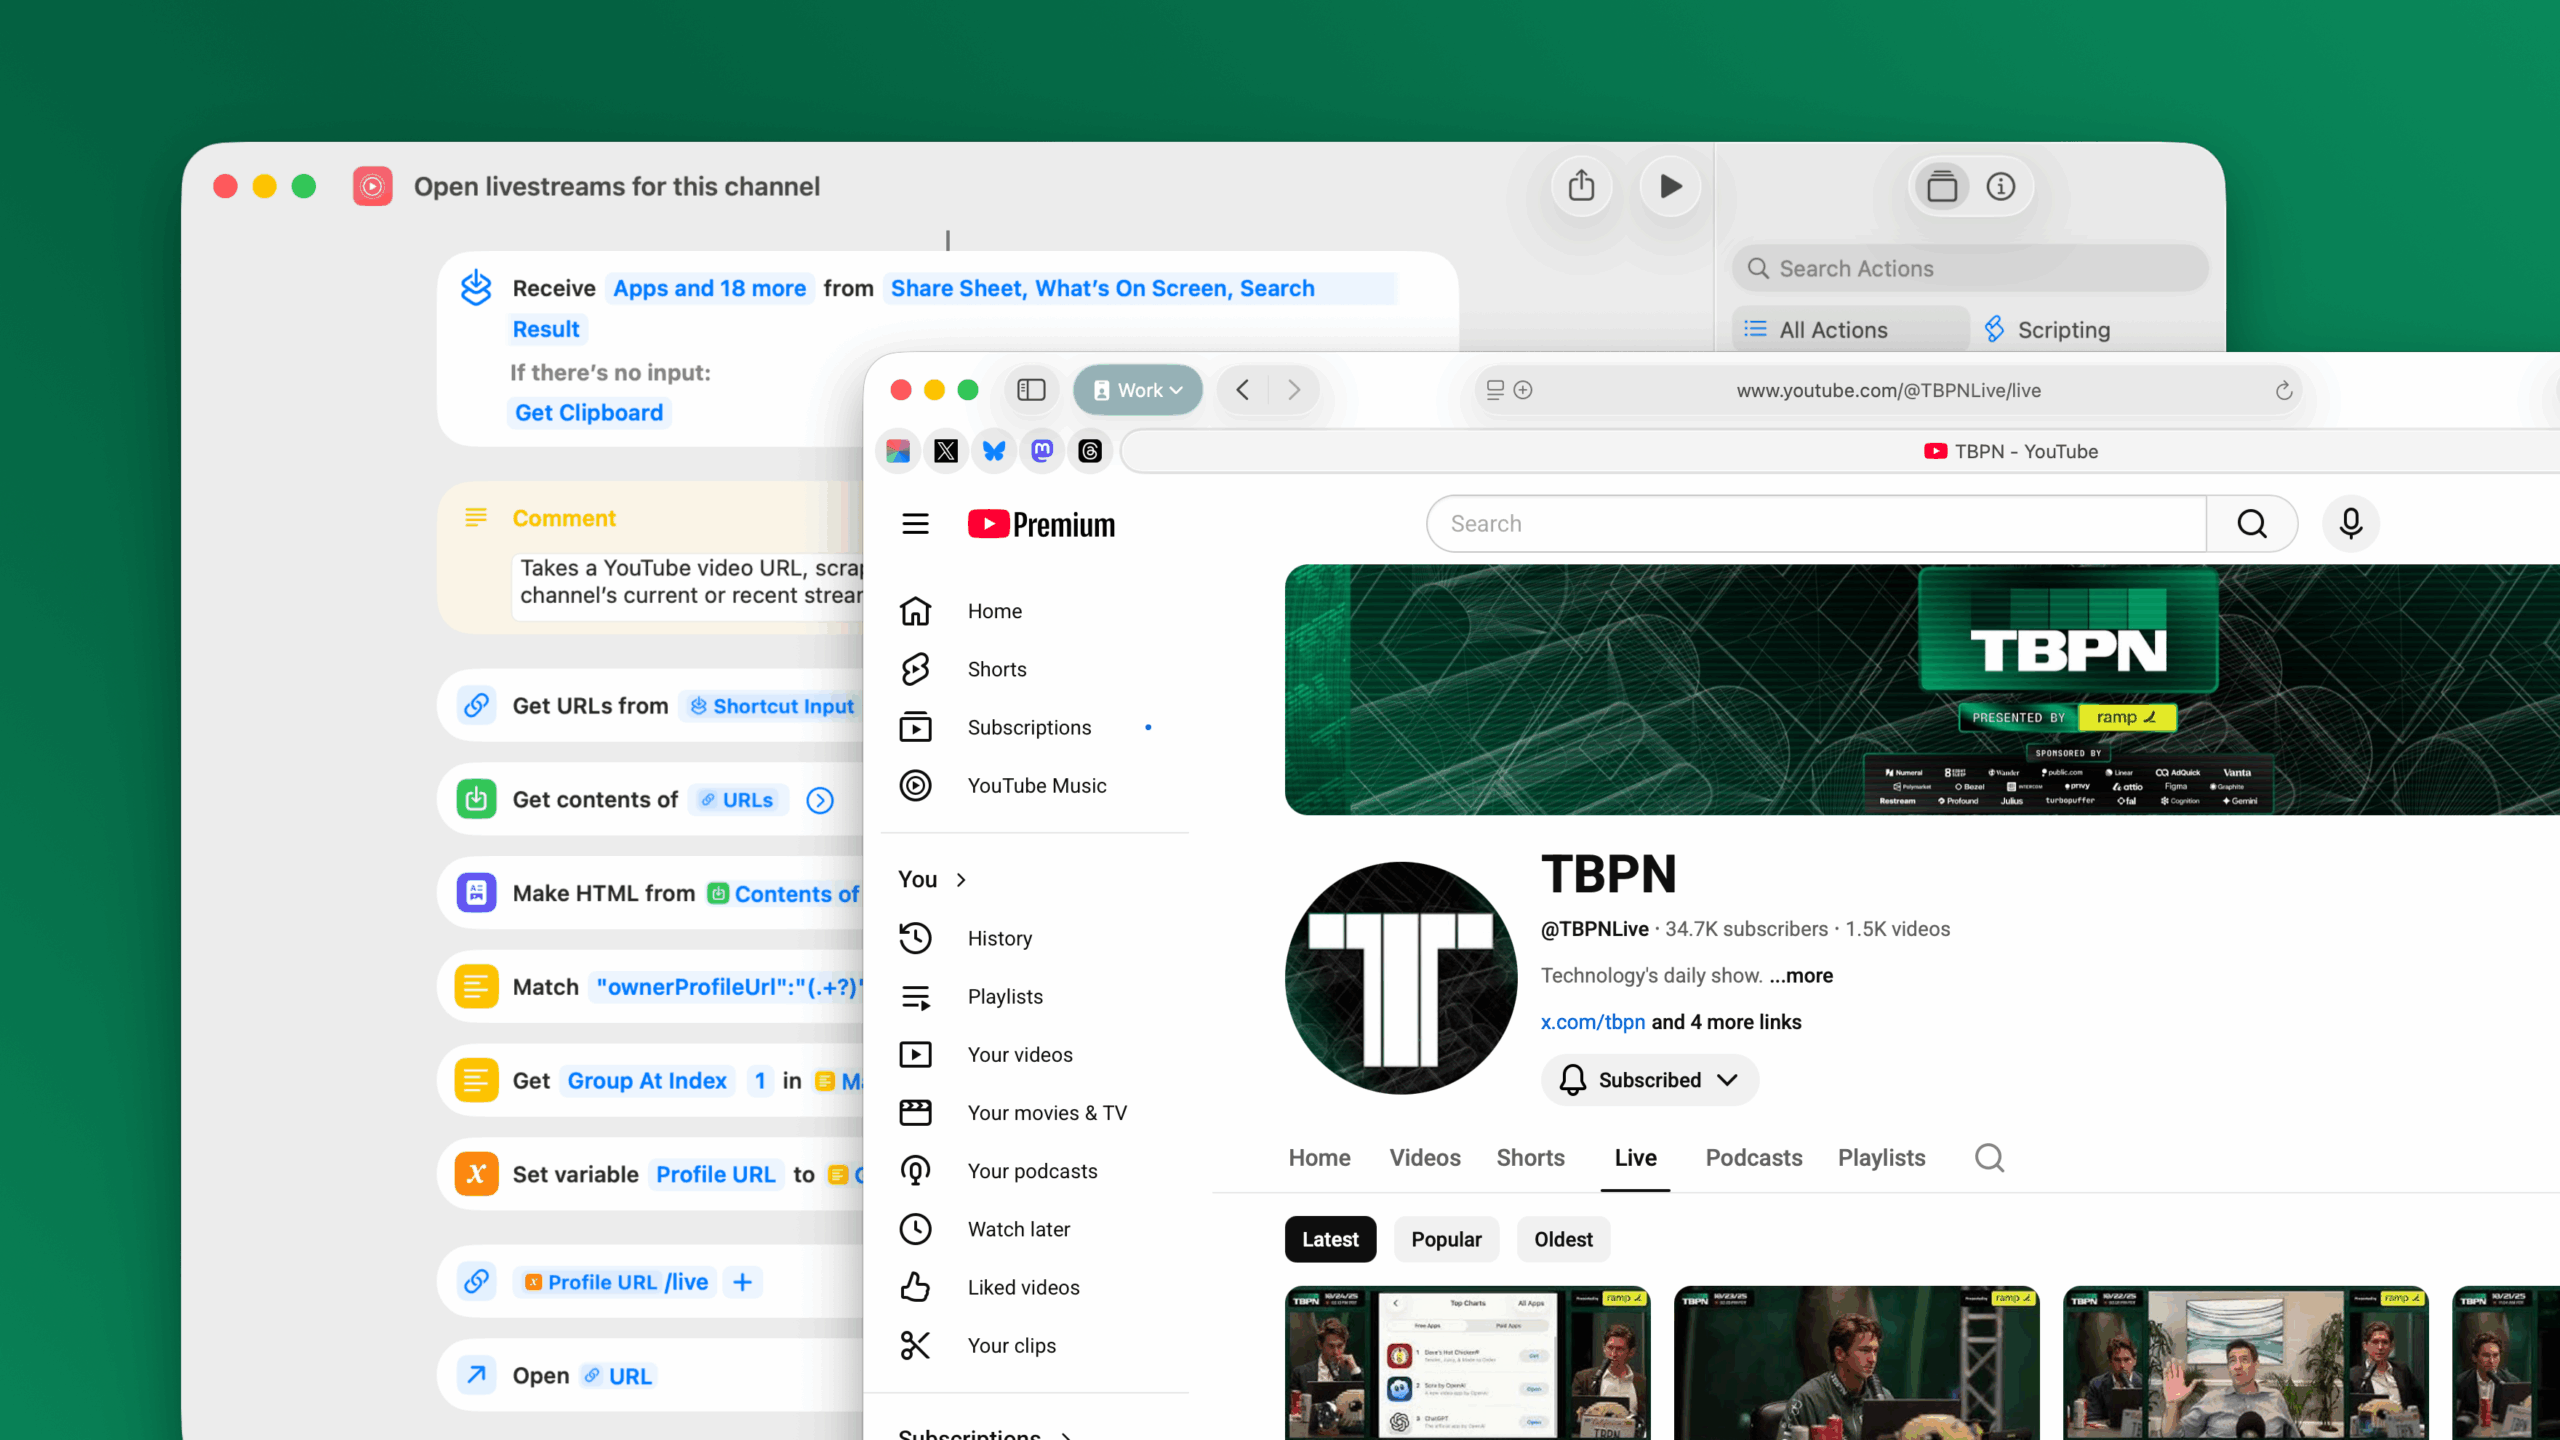Select the Oldest filter chip

[x=1563, y=1239]
